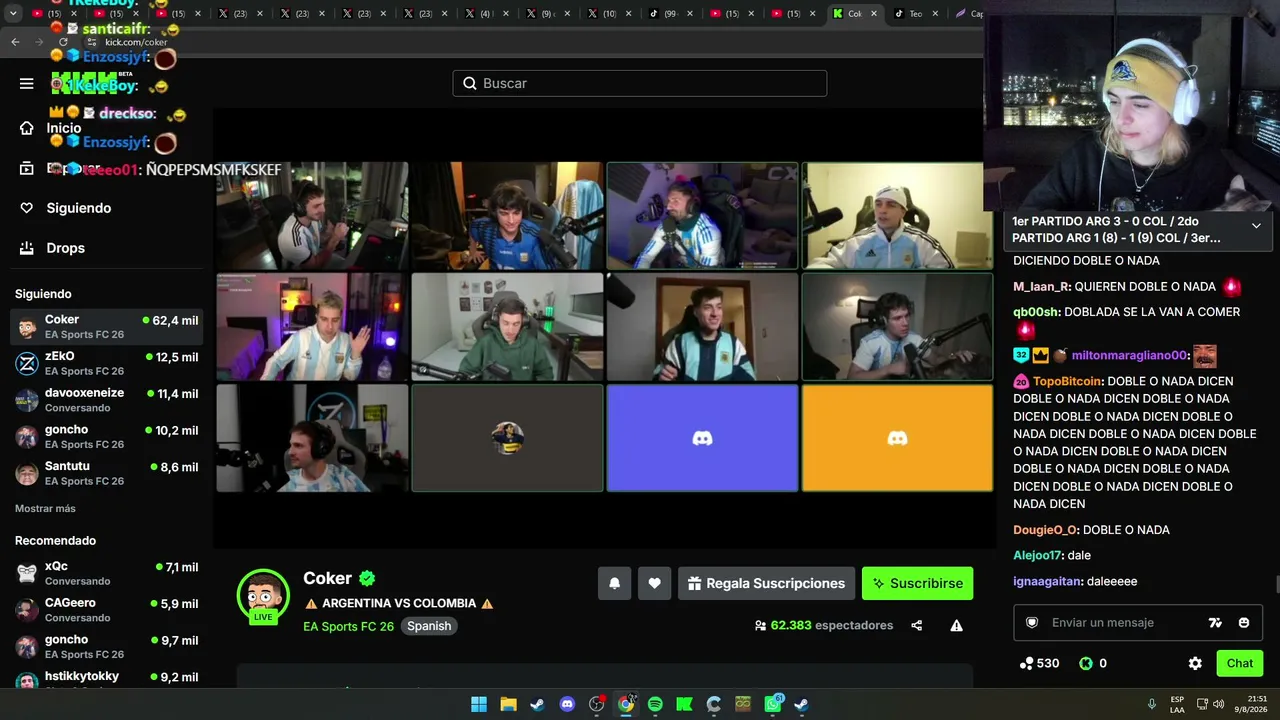The height and width of the screenshot is (720, 1280).
Task: Open CAGeero in recommended channels
Action: point(106,610)
